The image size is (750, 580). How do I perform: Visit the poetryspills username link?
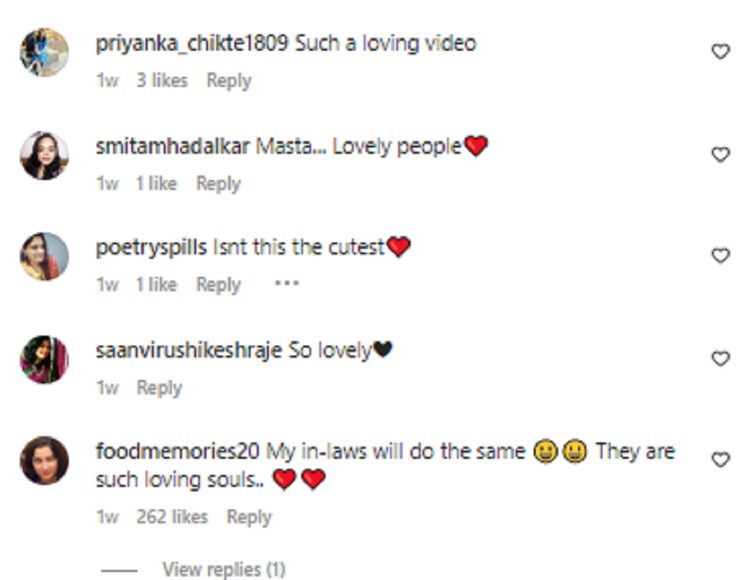click(151, 248)
